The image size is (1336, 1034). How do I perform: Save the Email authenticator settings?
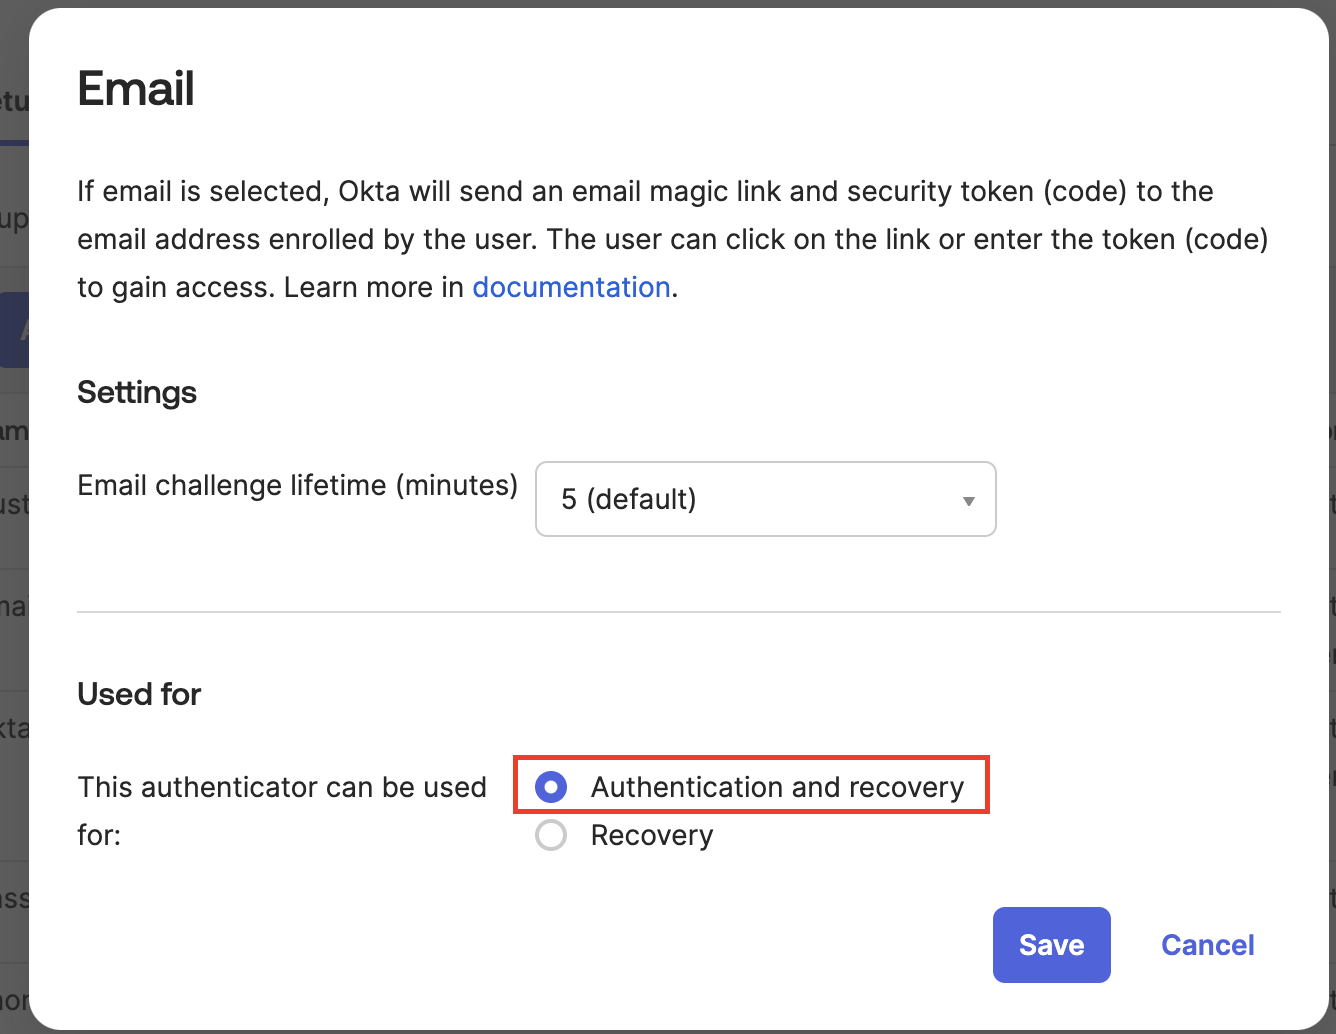pyautogui.click(x=1051, y=944)
